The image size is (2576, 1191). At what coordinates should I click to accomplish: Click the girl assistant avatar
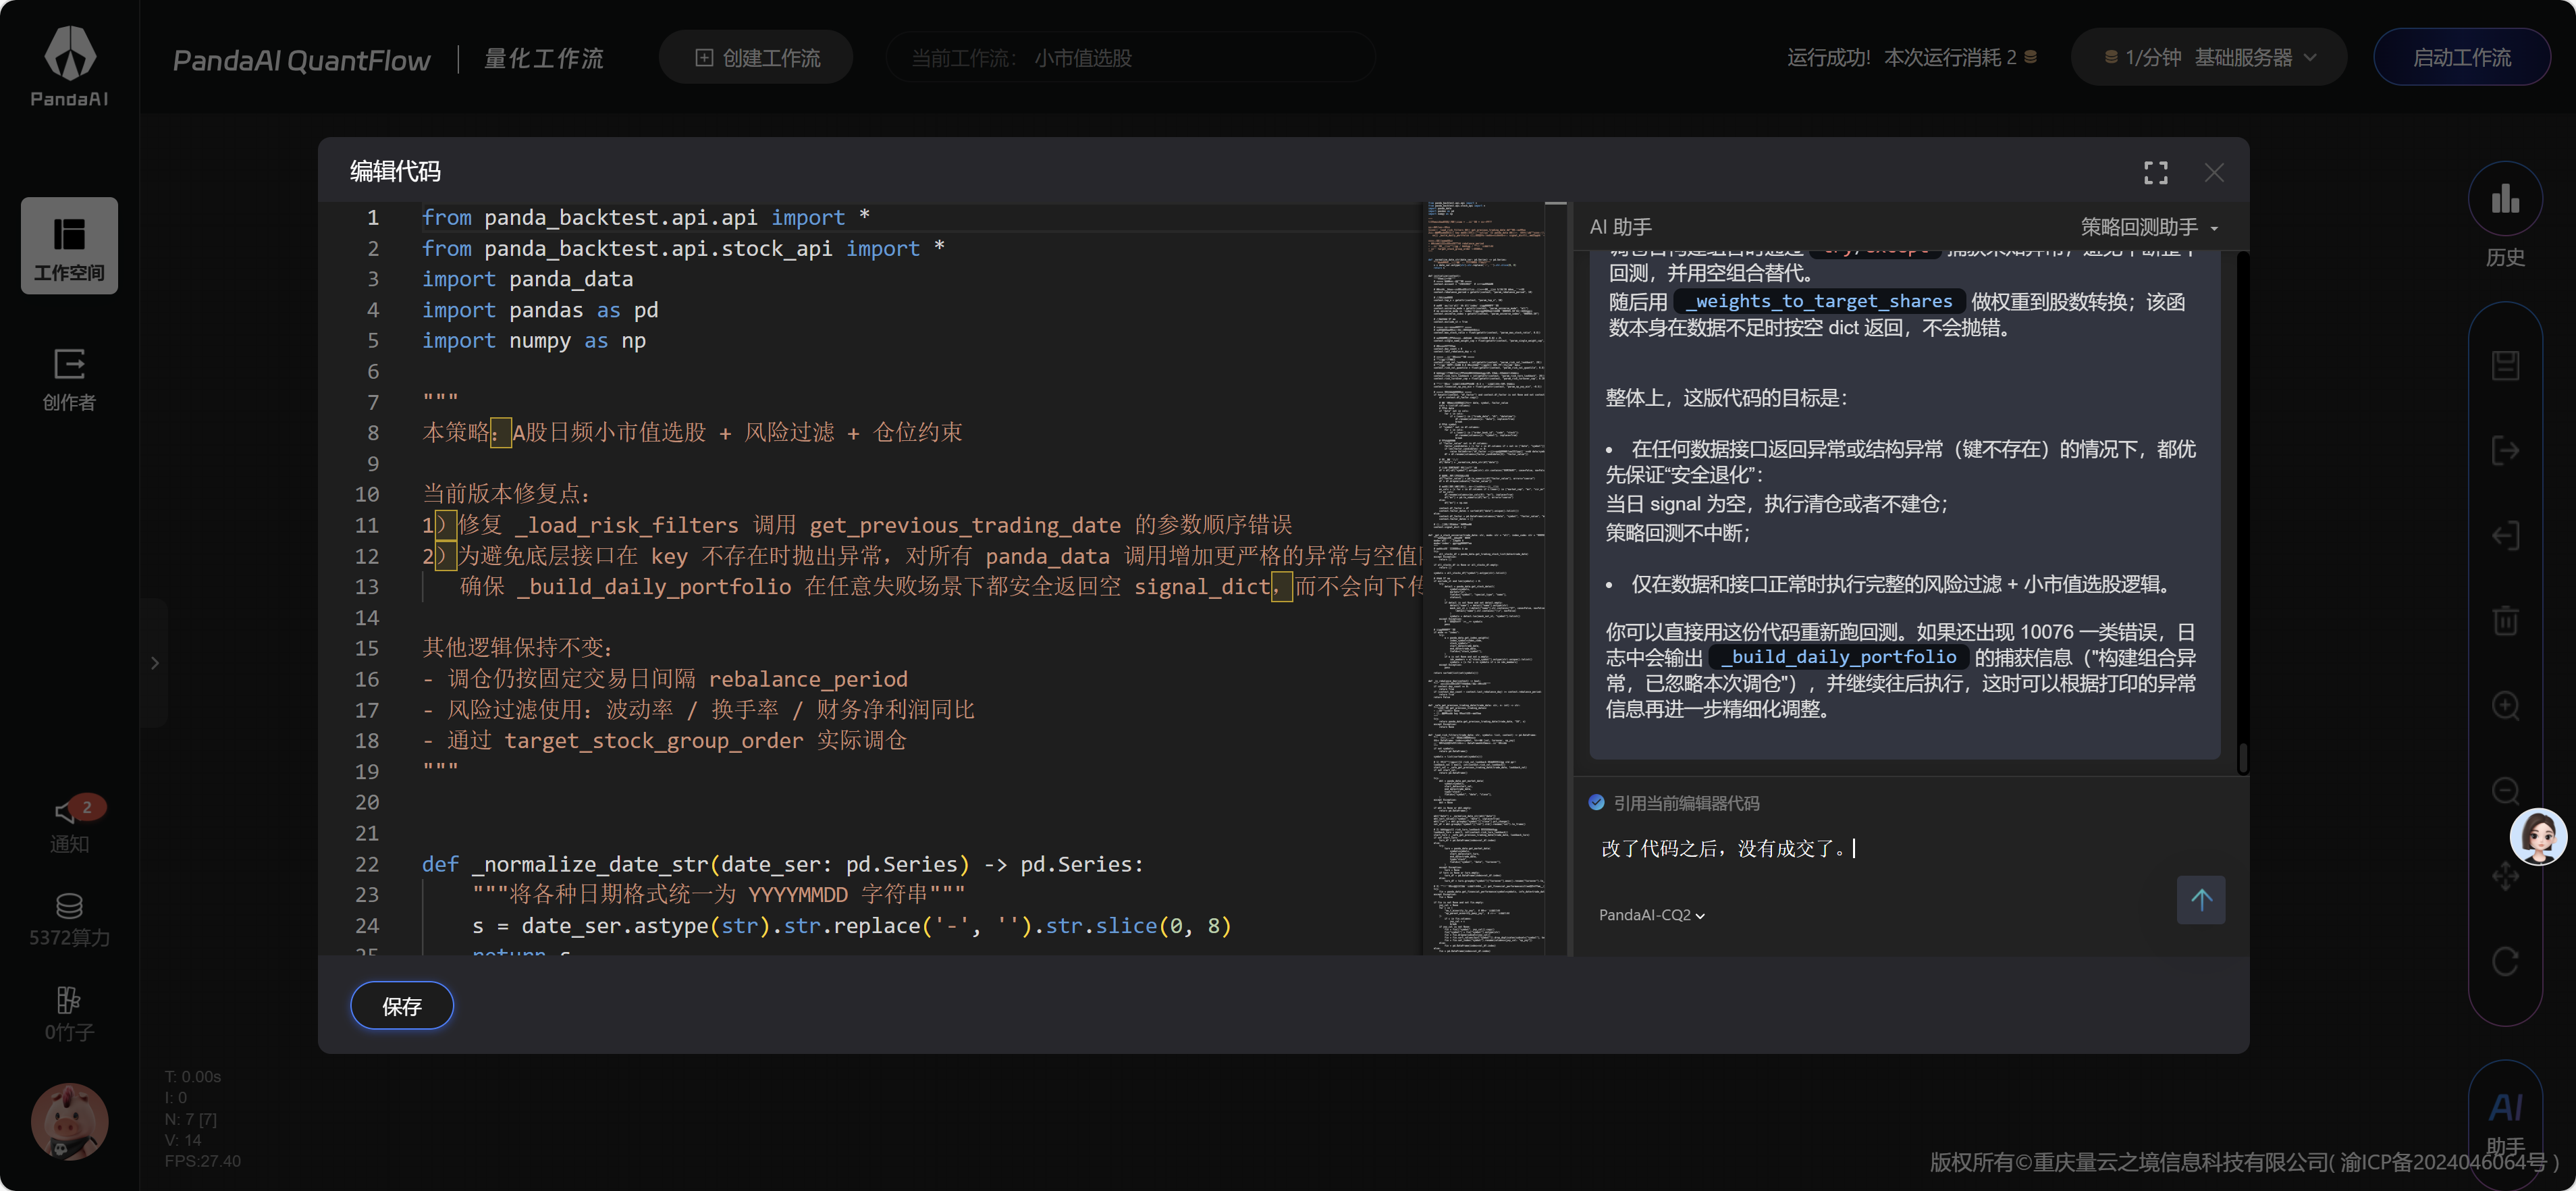2538,836
